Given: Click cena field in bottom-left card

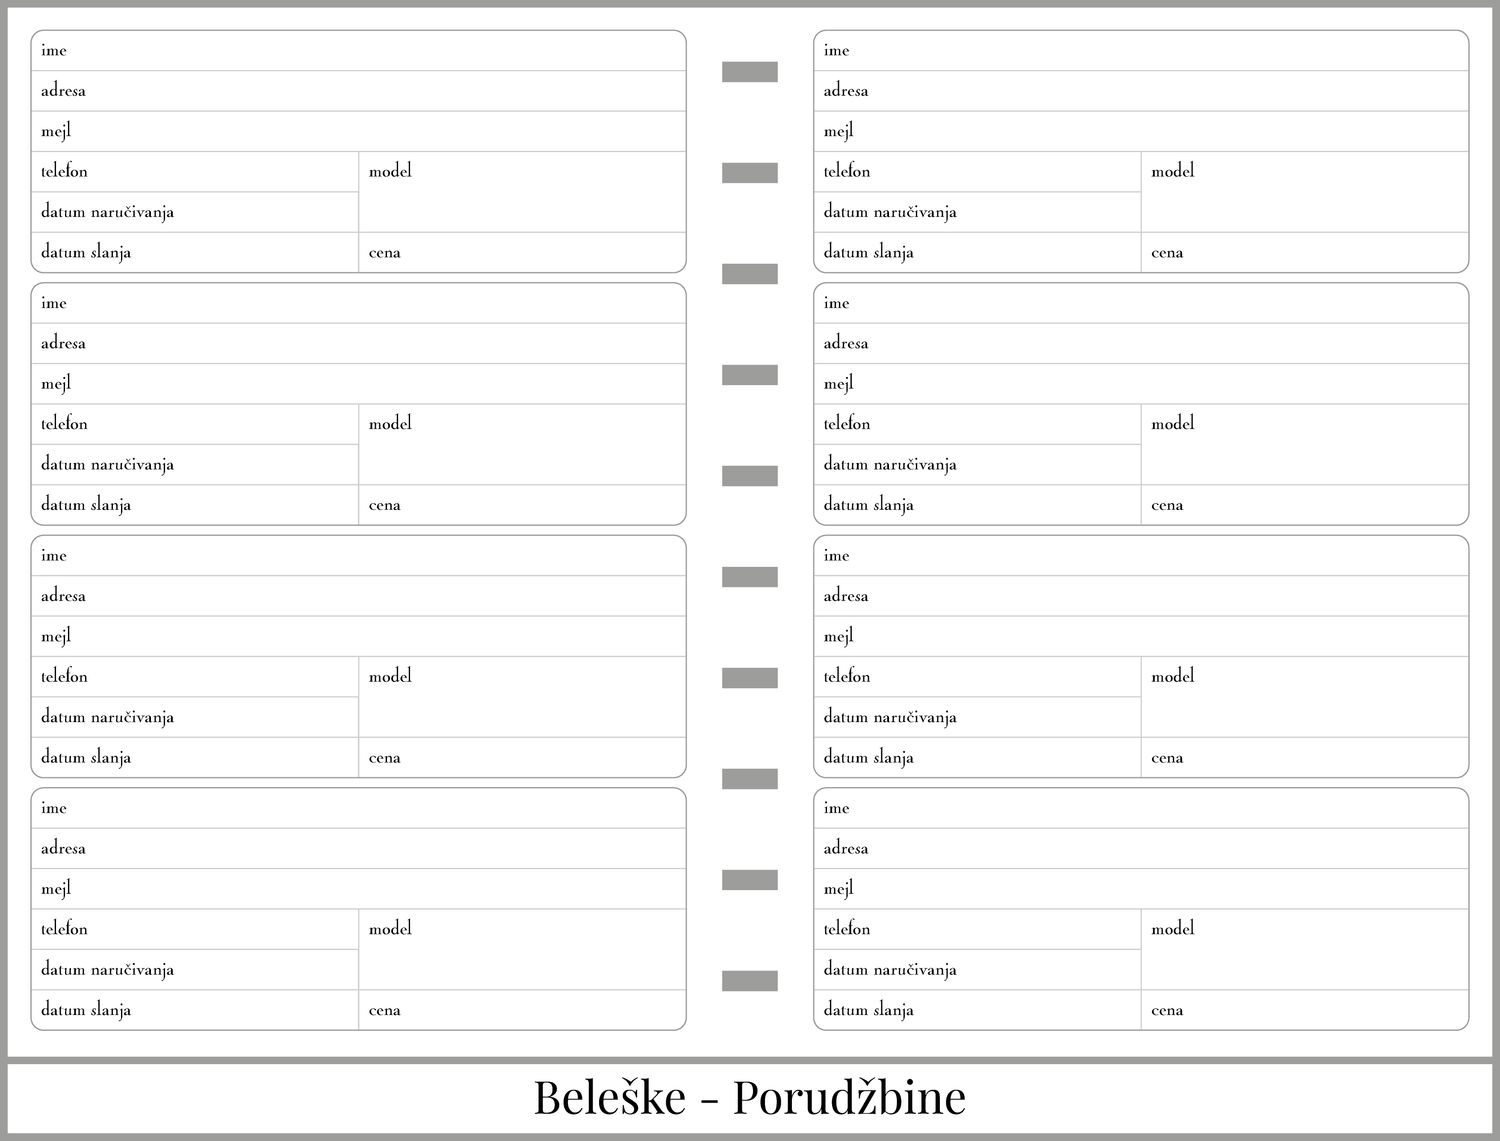Looking at the screenshot, I should pyautogui.click(x=522, y=1010).
